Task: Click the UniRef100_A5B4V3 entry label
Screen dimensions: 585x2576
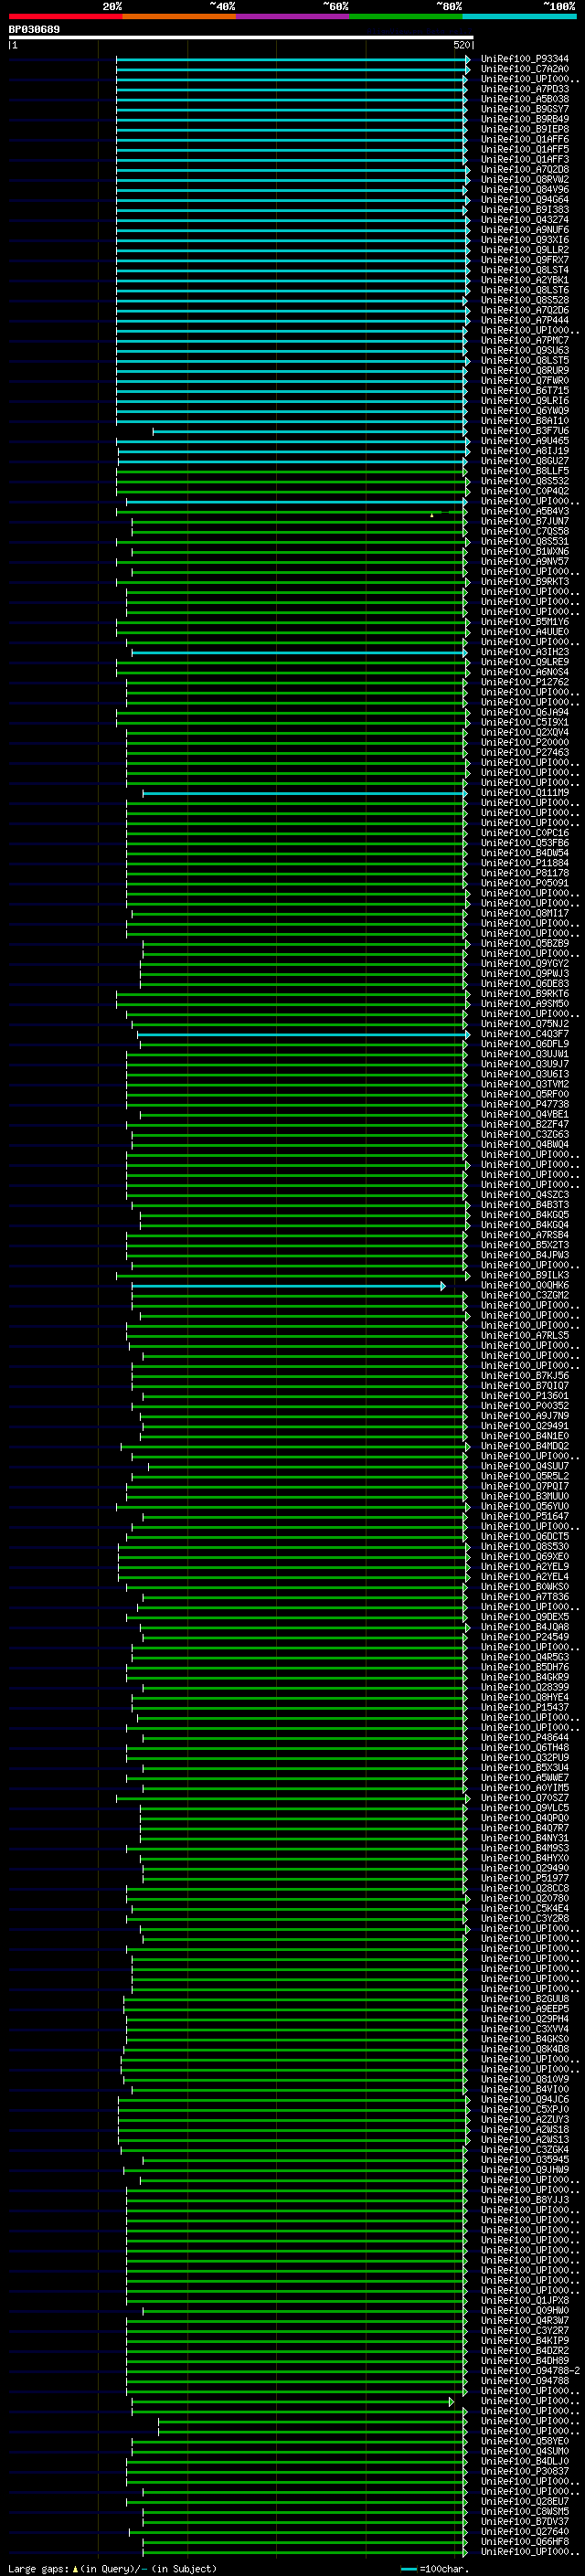Action: (524, 511)
